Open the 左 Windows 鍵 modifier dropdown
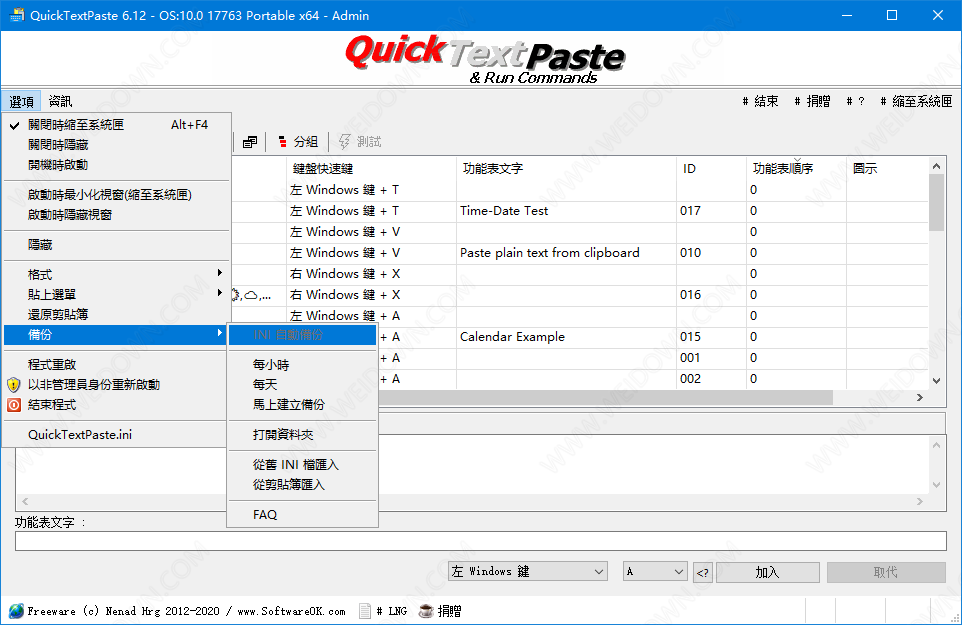This screenshot has width=962, height=625. pos(527,572)
